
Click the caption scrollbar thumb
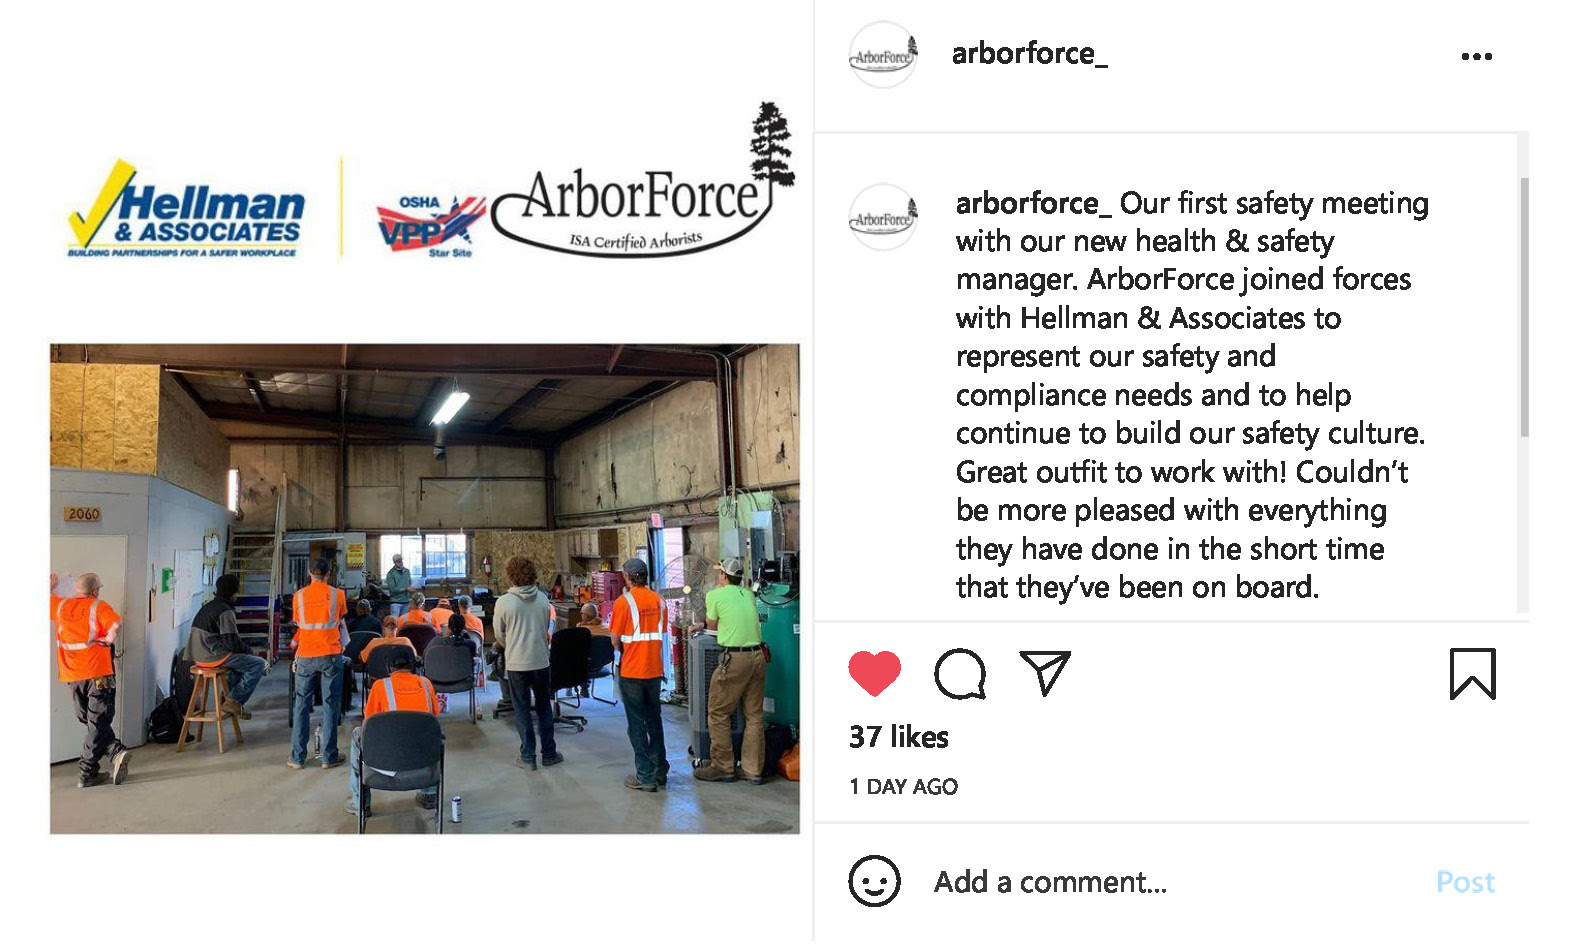coord(1523,307)
